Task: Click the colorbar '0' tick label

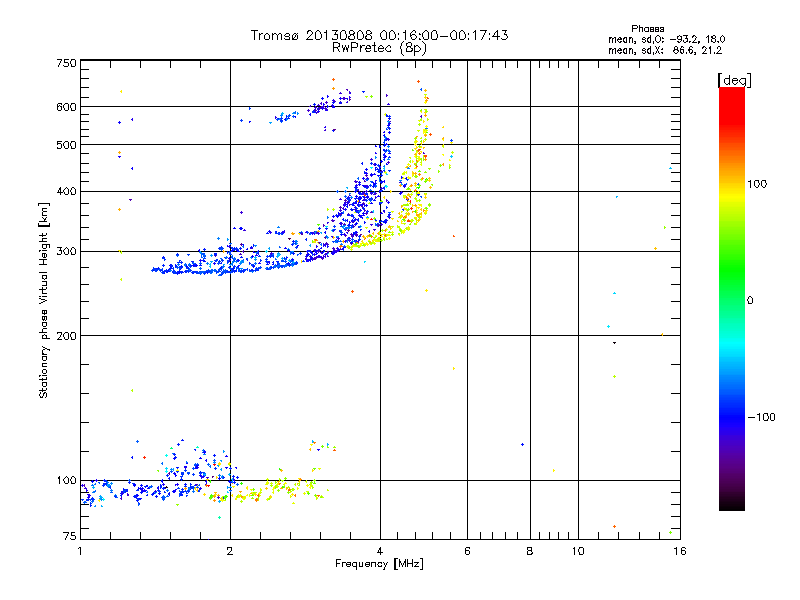Action: click(x=749, y=300)
